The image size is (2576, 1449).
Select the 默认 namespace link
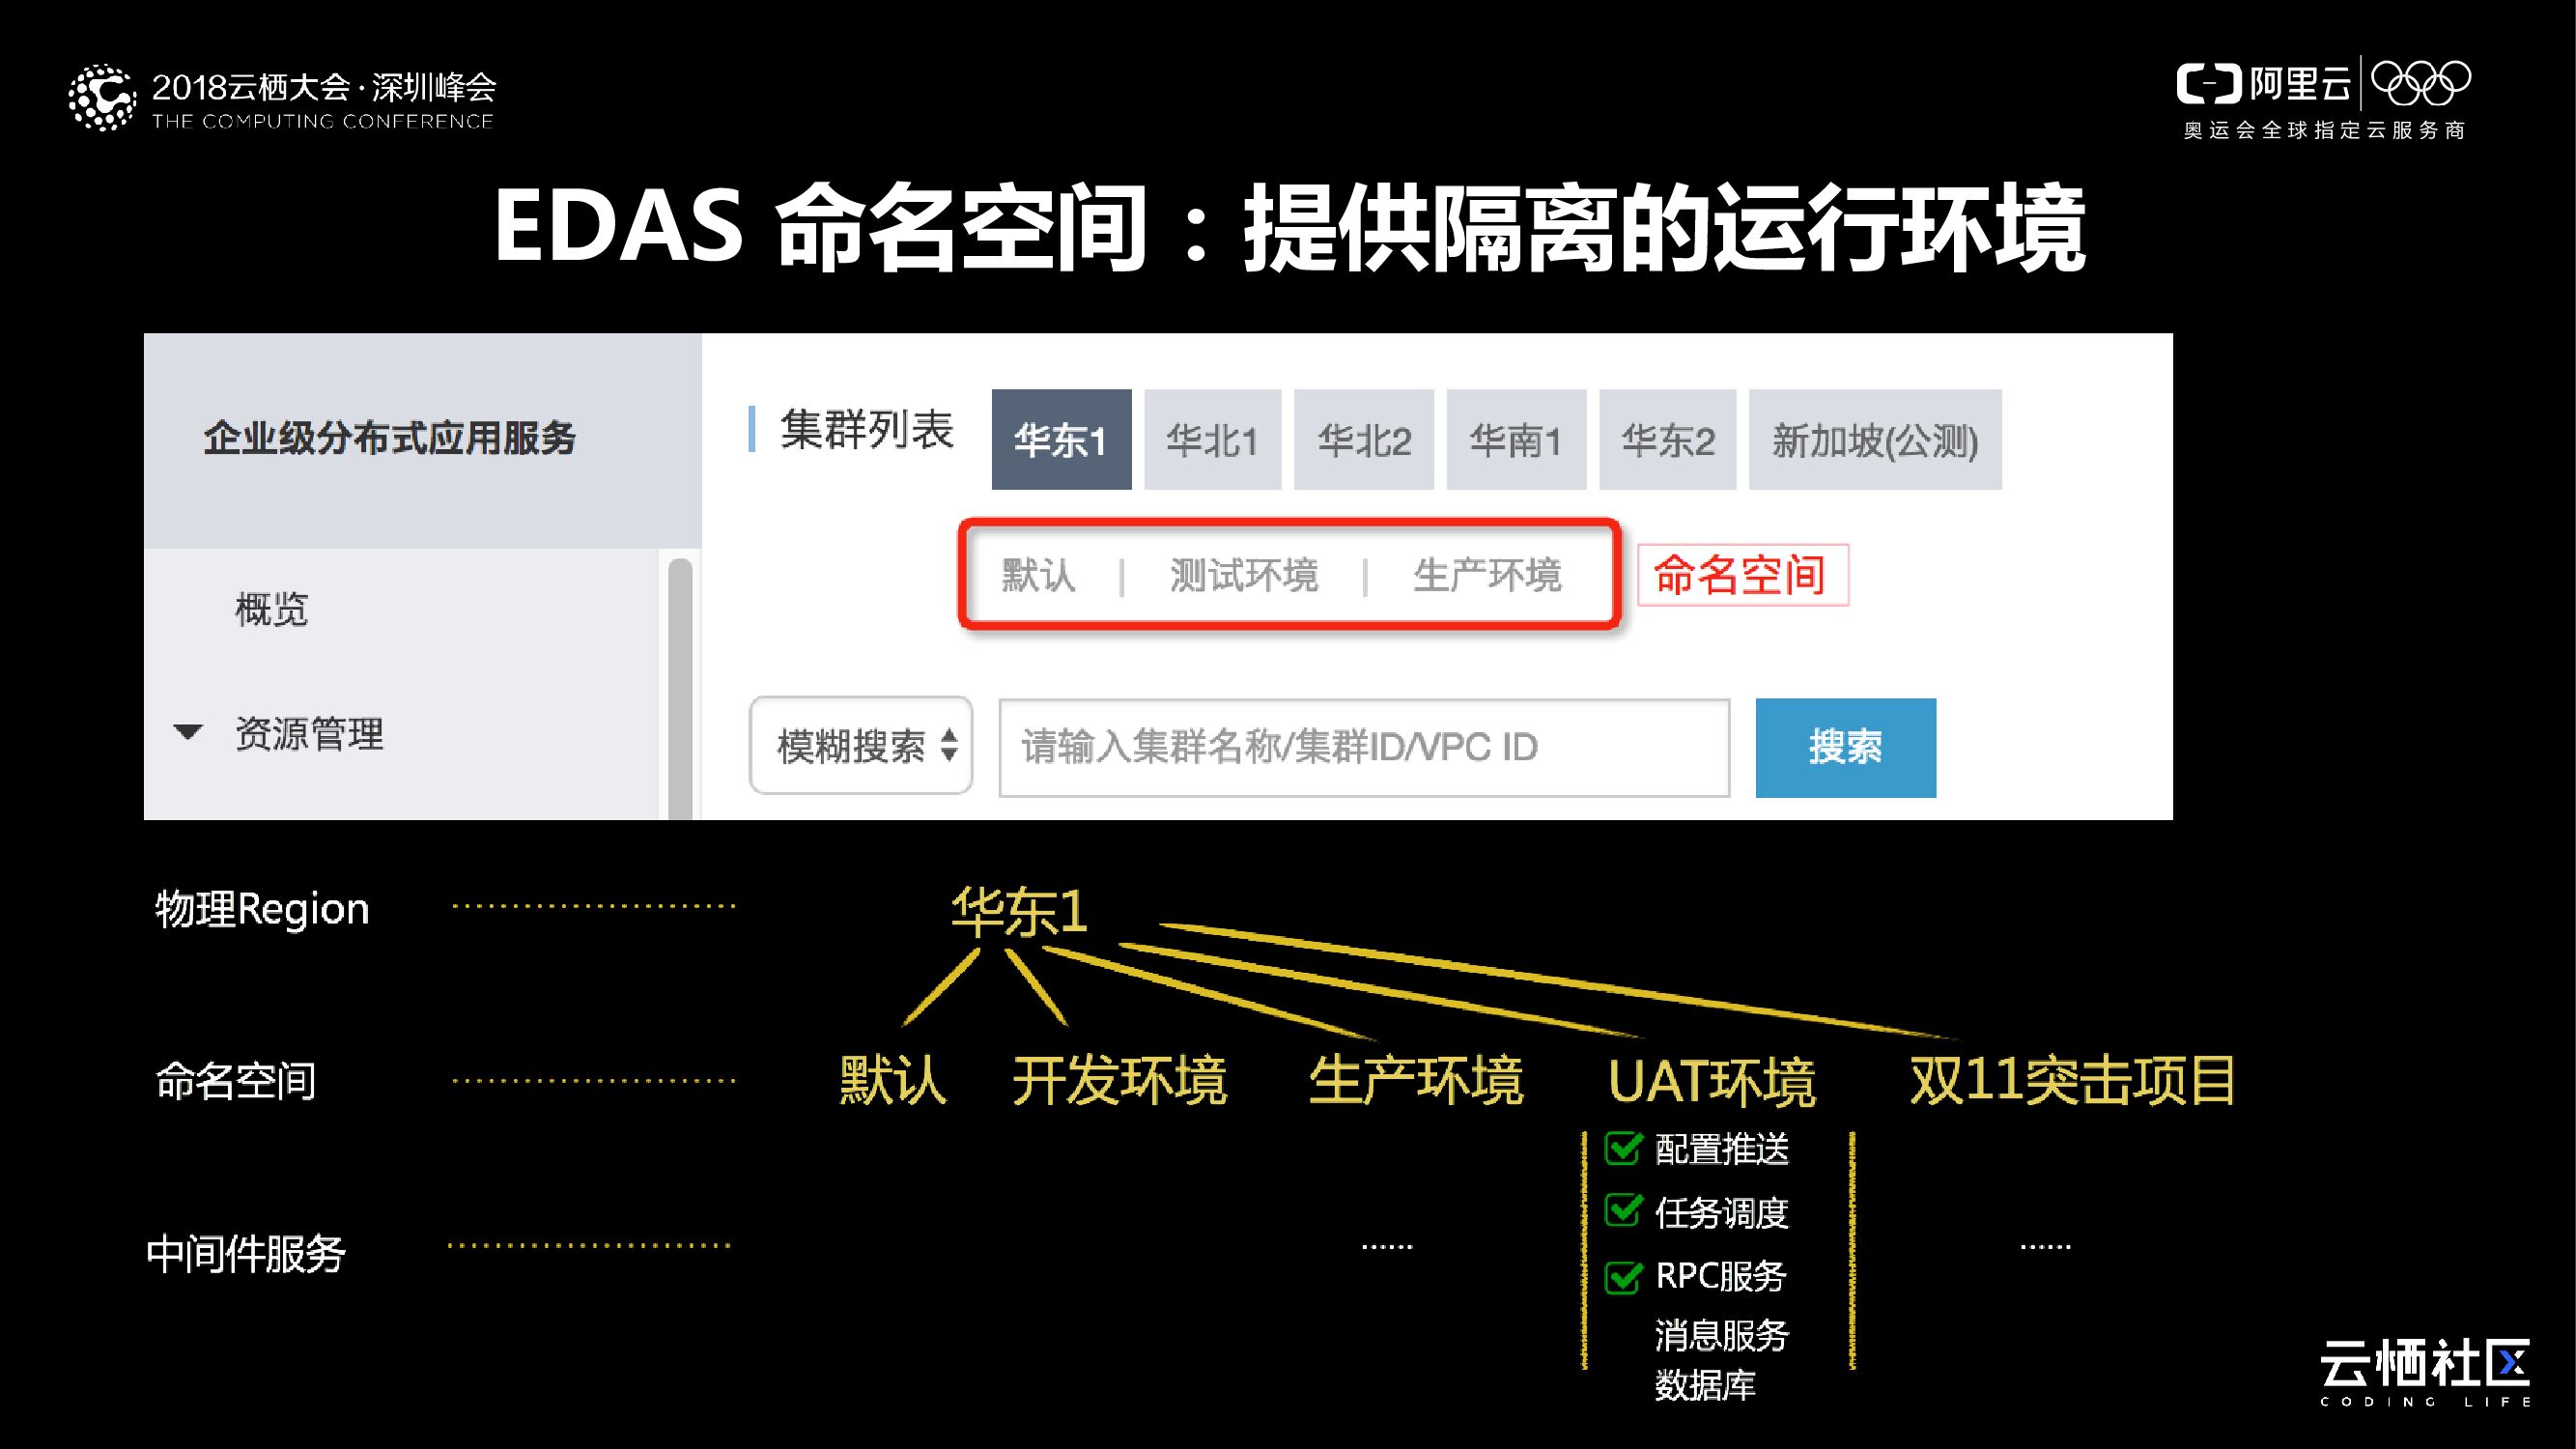coord(1038,575)
